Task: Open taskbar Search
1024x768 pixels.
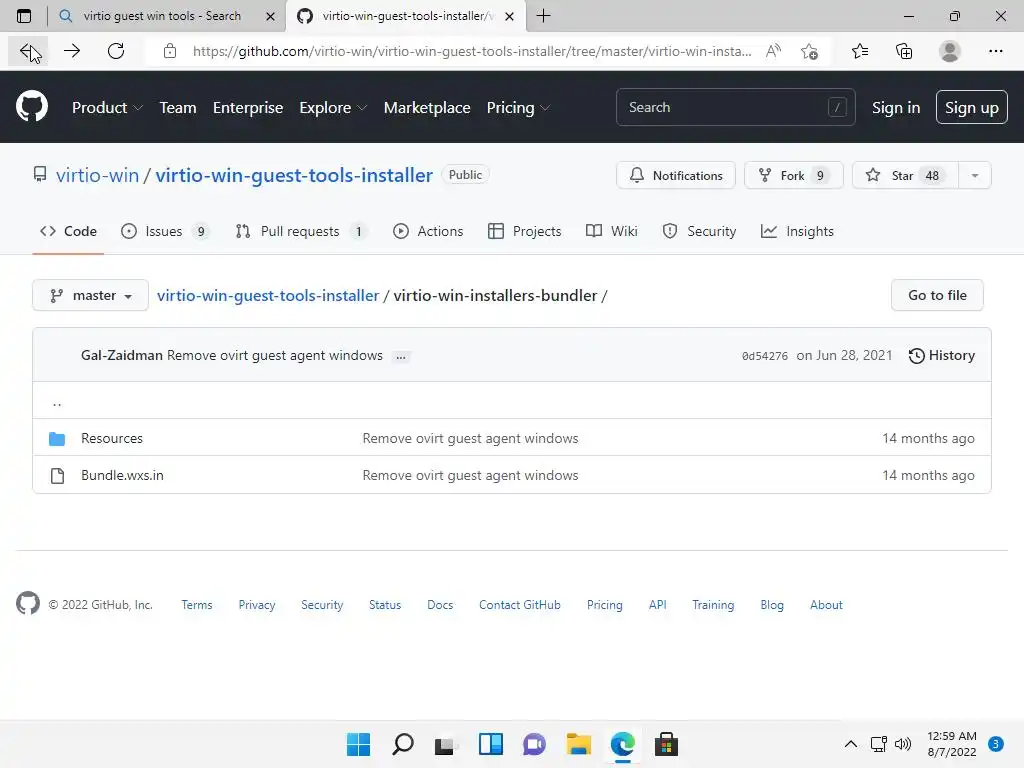Action: click(403, 744)
